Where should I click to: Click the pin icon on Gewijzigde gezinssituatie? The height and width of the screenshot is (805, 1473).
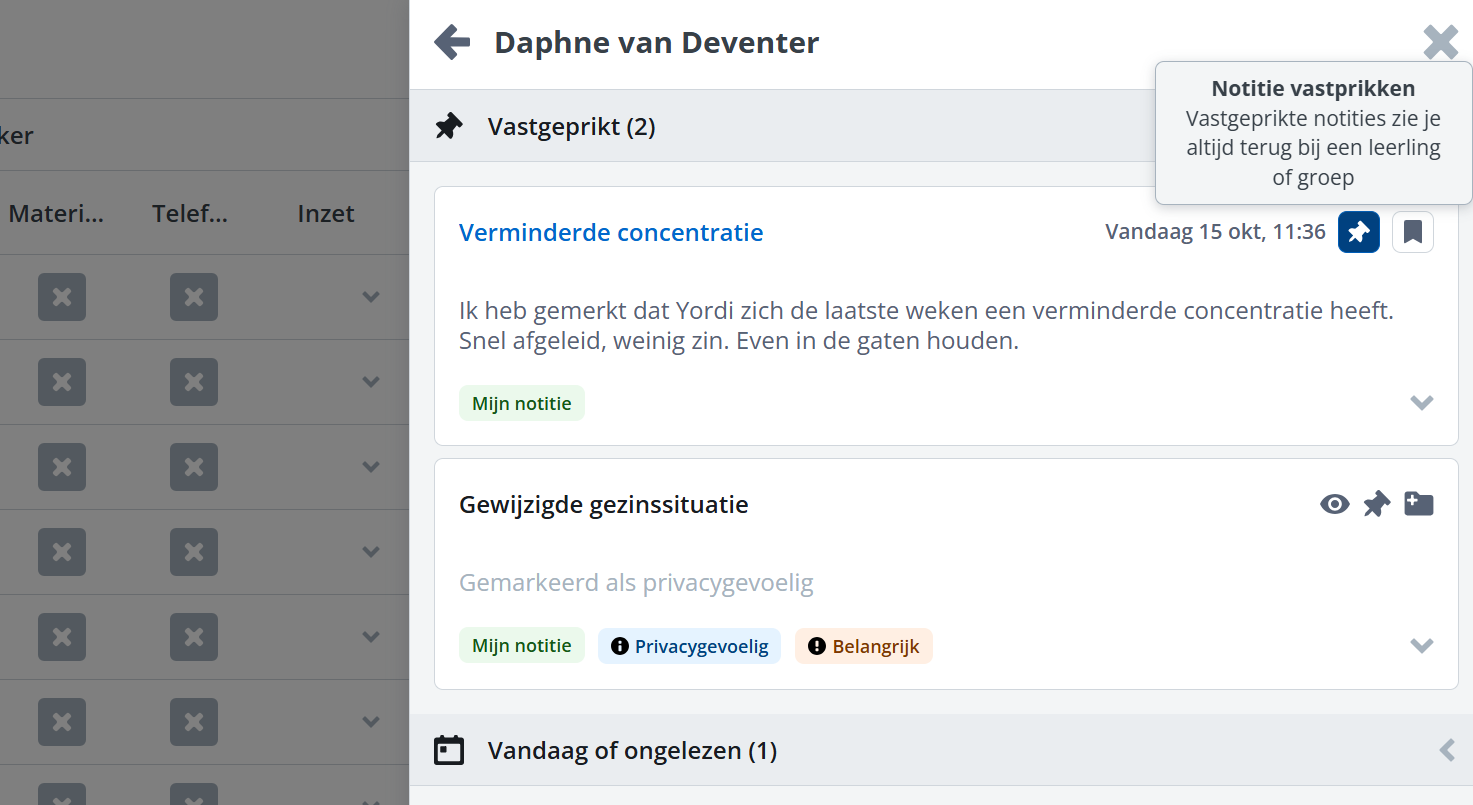(x=1377, y=504)
